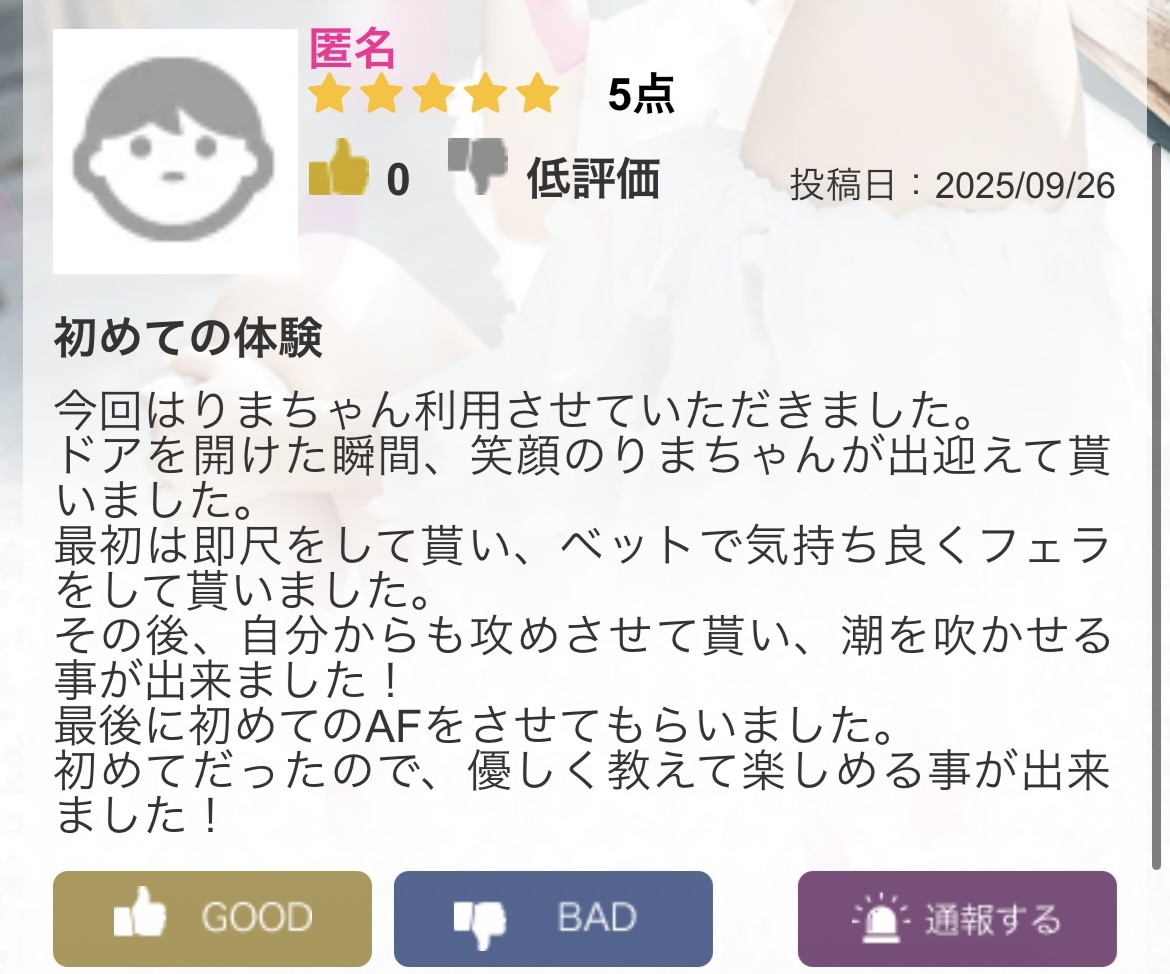Select the second gold rating star
The width and height of the screenshot is (1170, 974).
tap(381, 94)
